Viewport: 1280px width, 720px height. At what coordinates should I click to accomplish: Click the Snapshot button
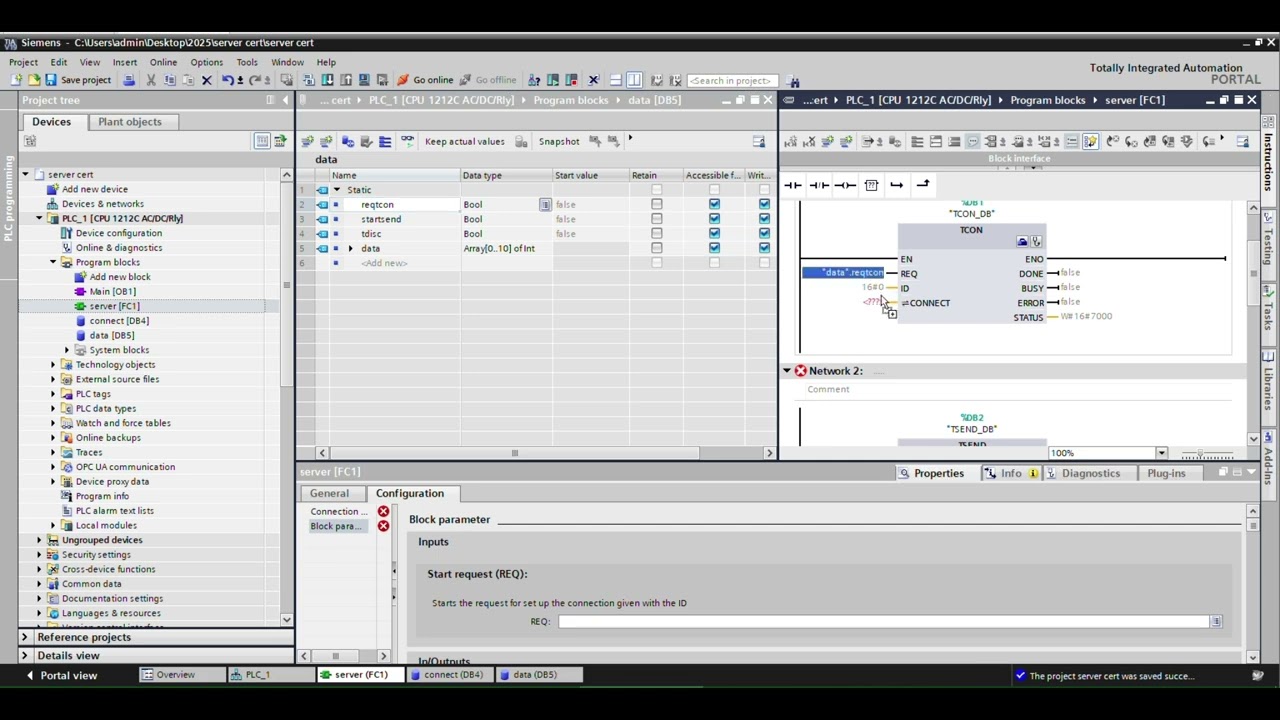558,141
